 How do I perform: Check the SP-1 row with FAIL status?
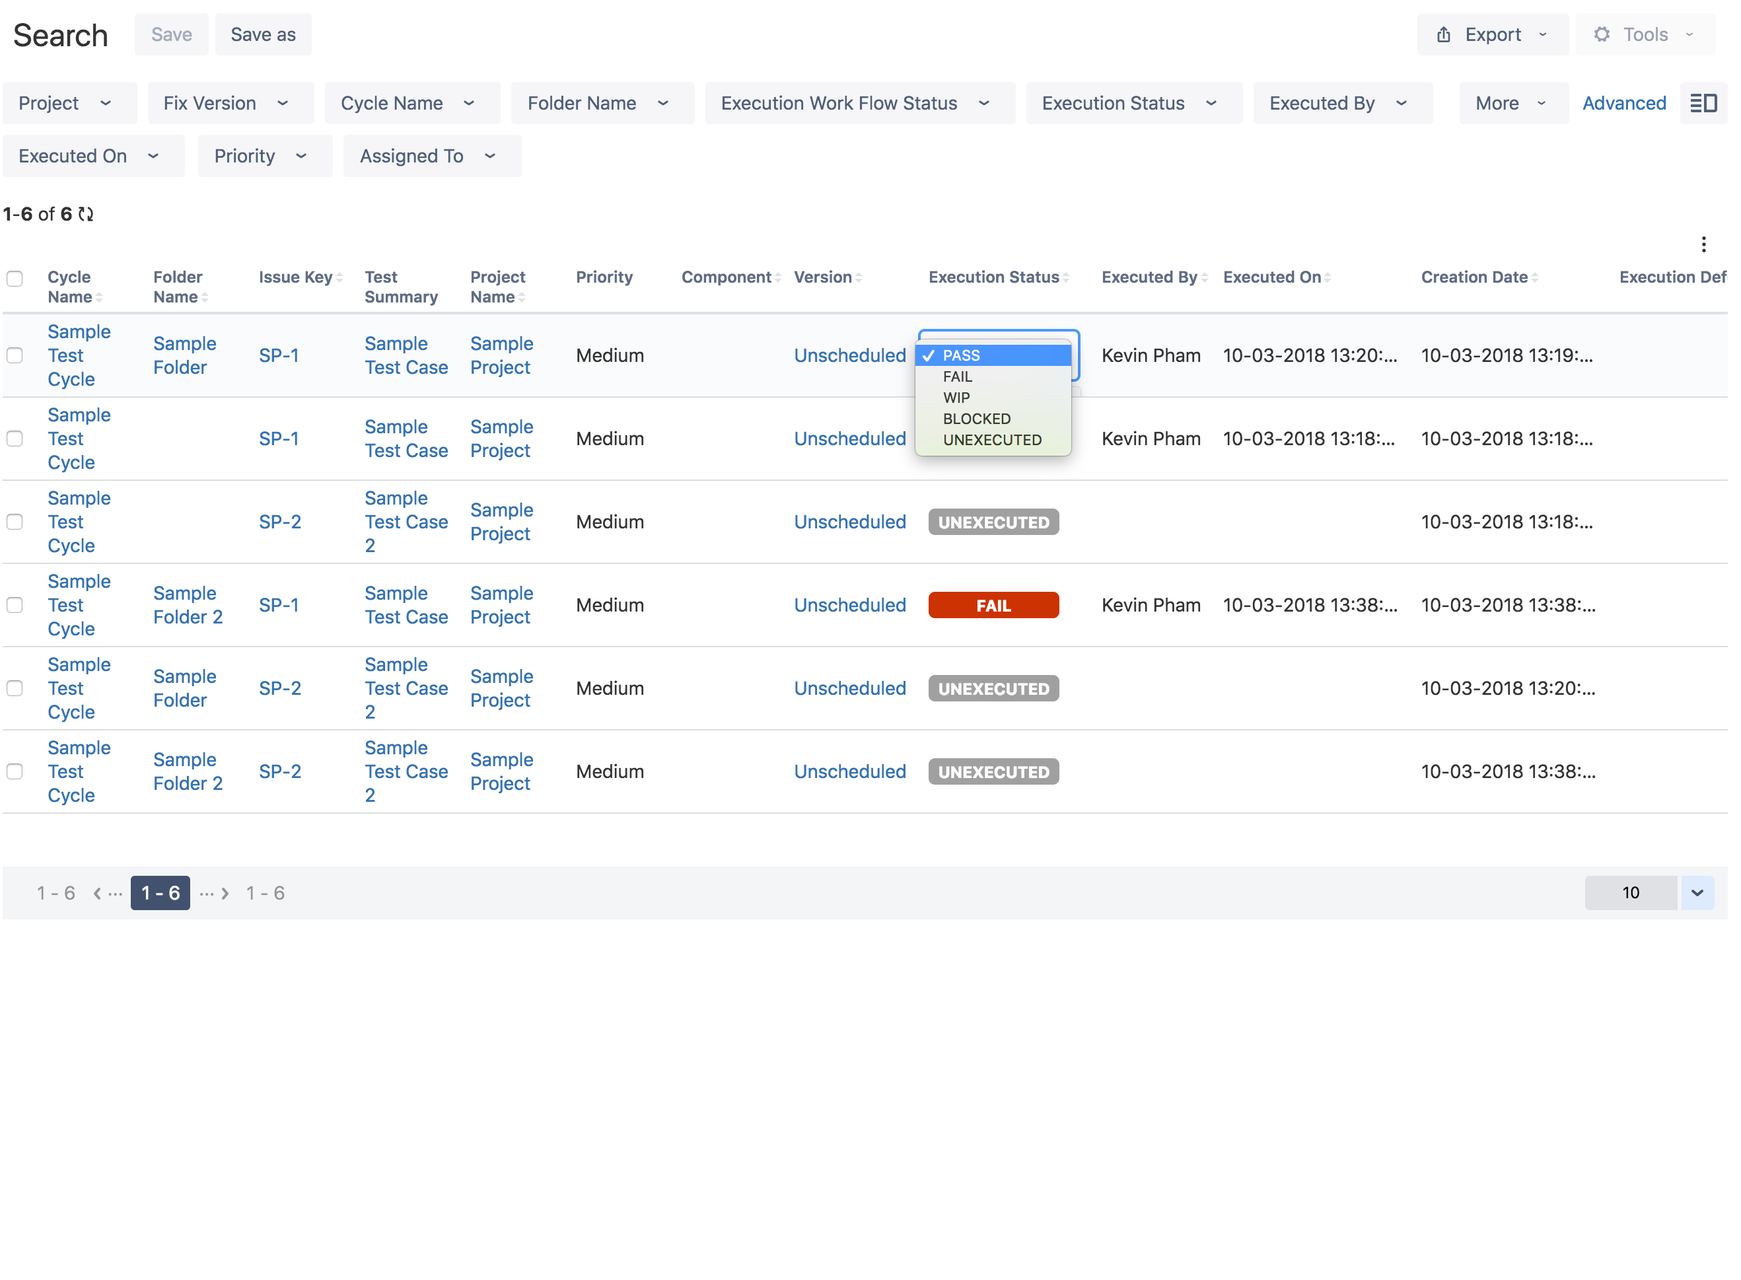pos(15,605)
